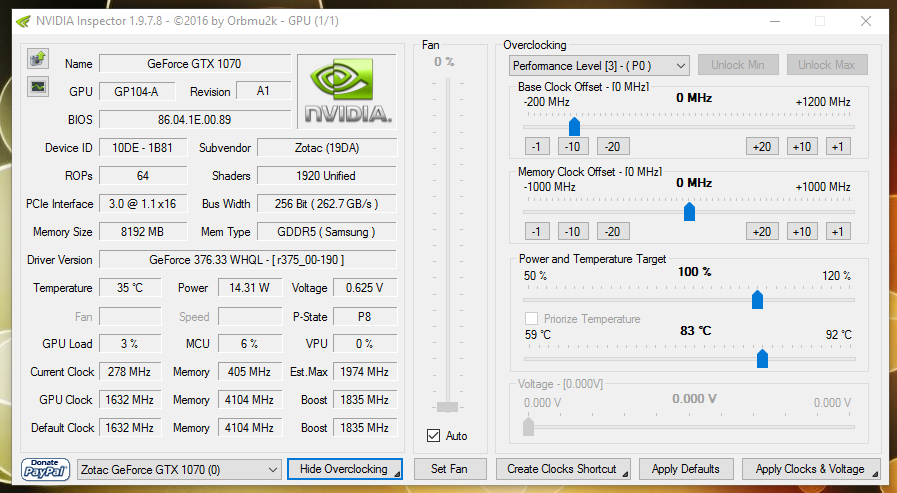
Task: Click the Bus Width value 256 Bit
Action: (327, 204)
